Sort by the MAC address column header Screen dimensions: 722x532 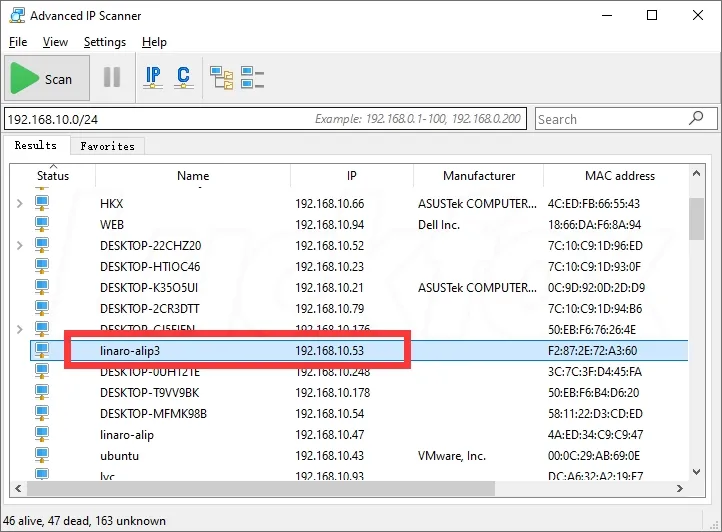click(x=620, y=175)
